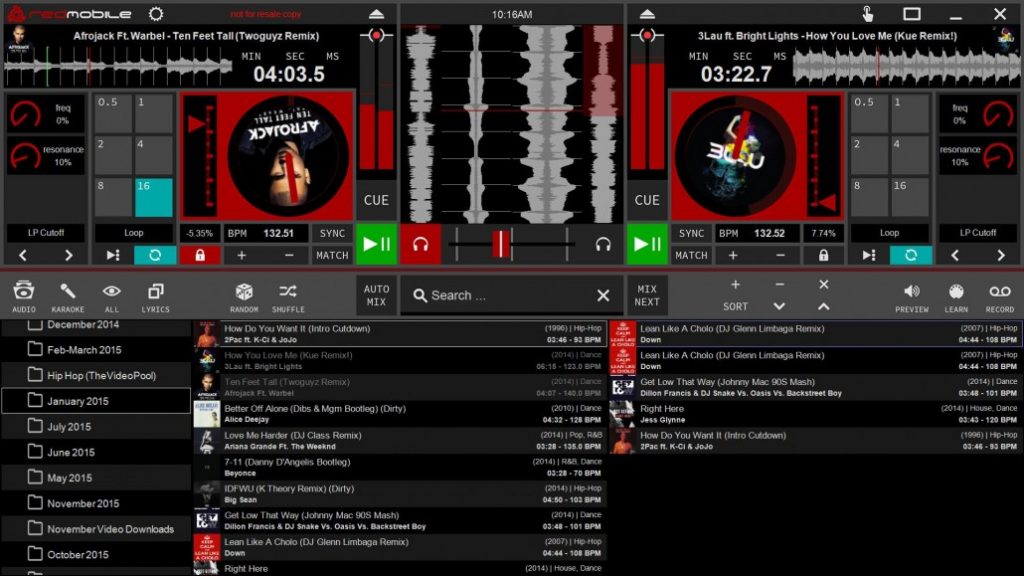Image resolution: width=1024 pixels, height=576 pixels.
Task: Open the LYRICS view
Action: click(x=155, y=296)
